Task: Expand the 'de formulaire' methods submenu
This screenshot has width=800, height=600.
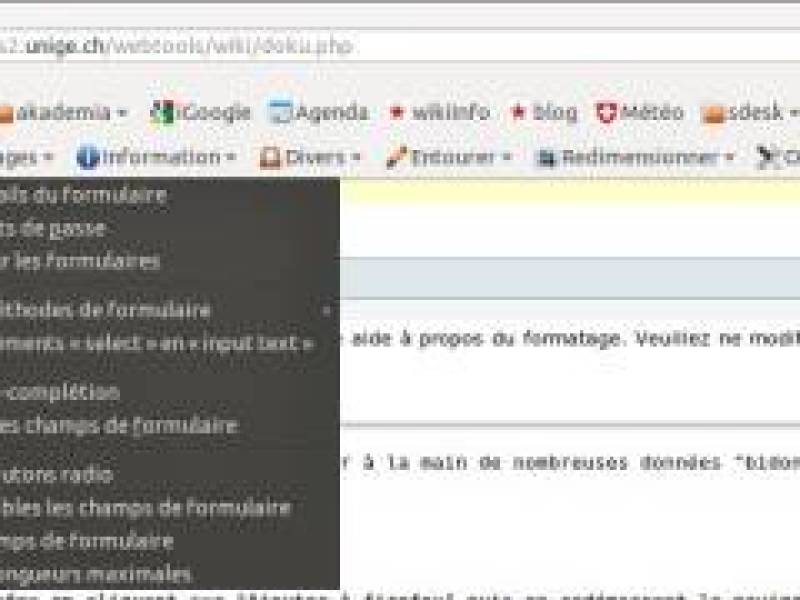Action: (170, 310)
